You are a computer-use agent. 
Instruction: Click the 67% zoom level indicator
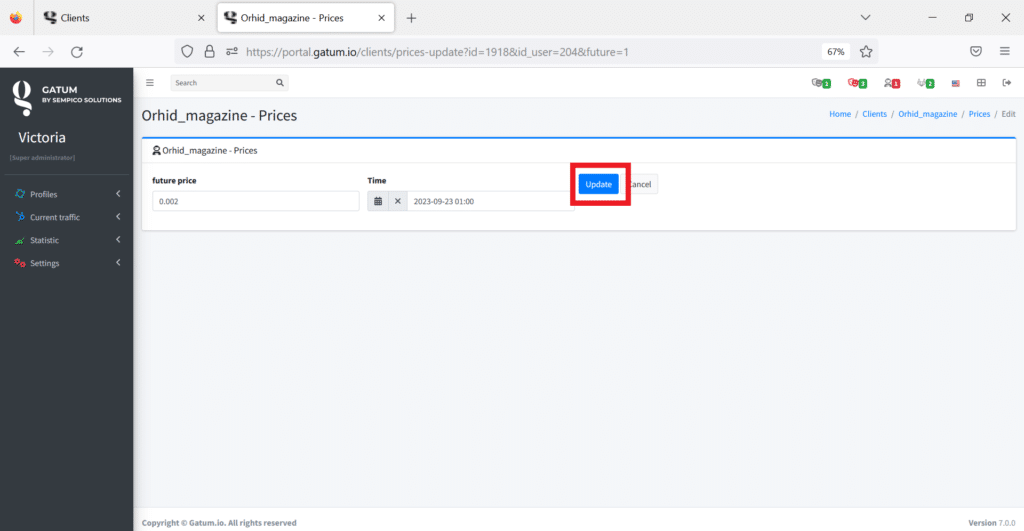point(835,52)
